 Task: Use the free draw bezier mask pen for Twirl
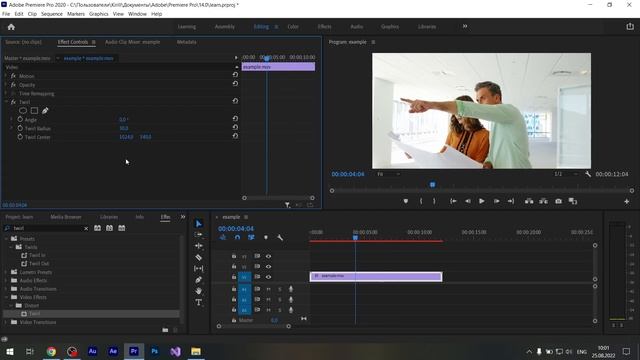pyautogui.click(x=45, y=111)
